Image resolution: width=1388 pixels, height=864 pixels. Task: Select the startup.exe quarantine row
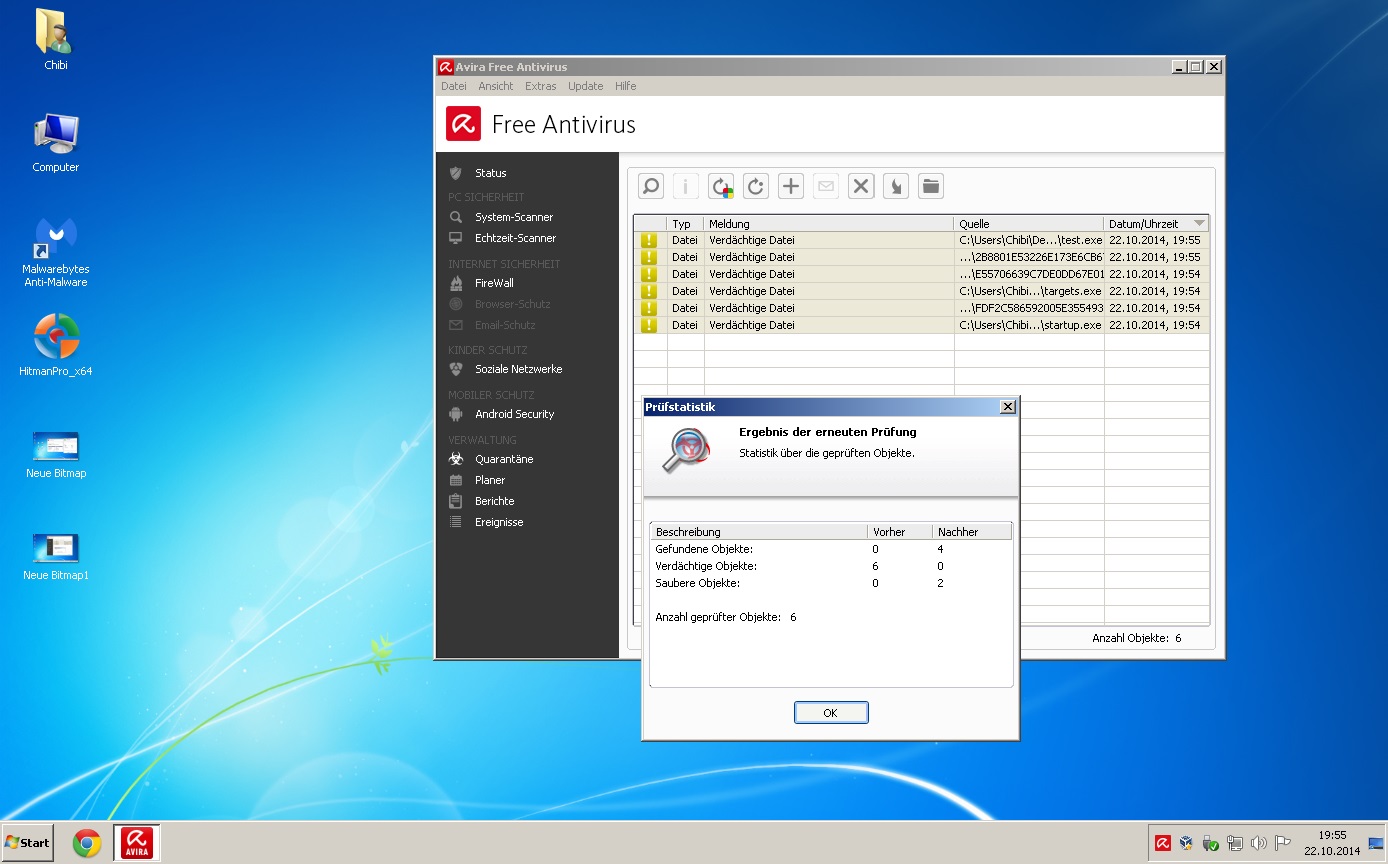click(921, 325)
